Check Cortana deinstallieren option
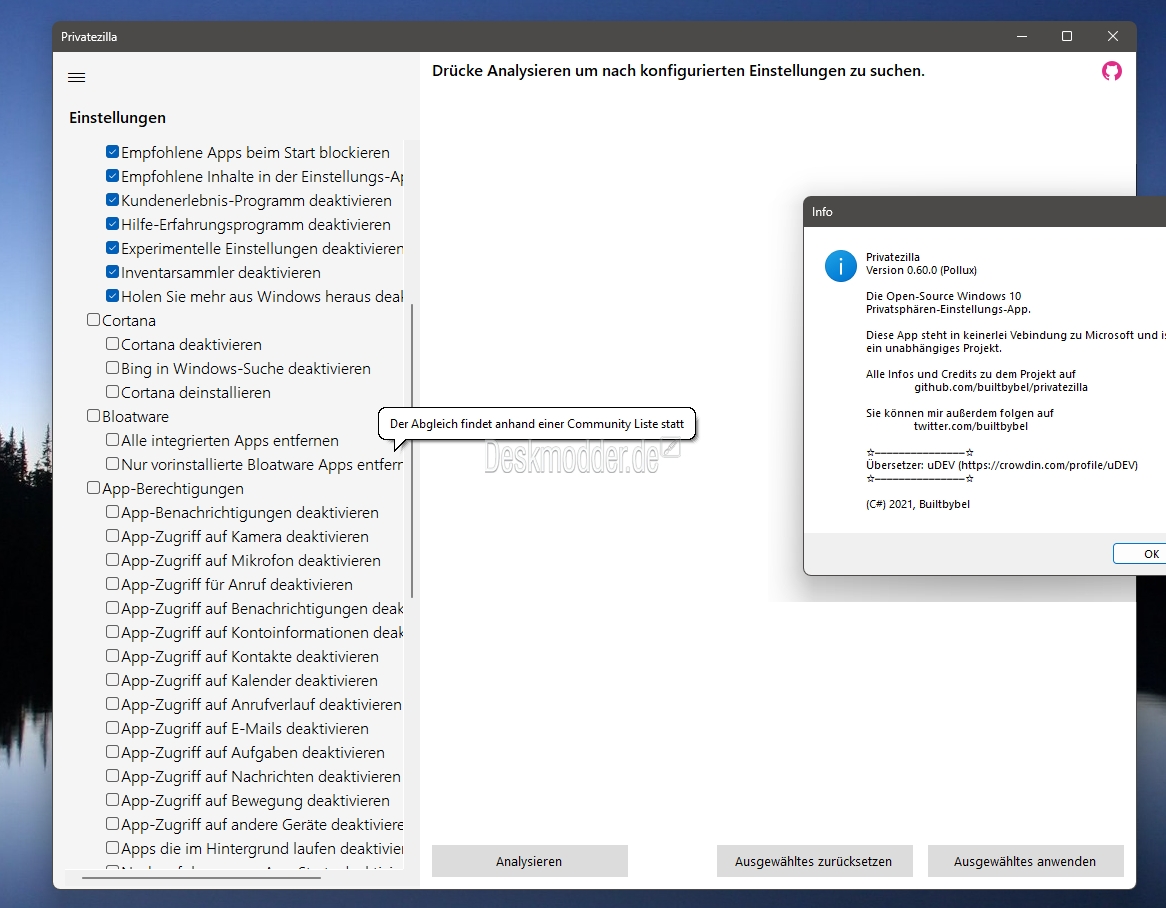This screenshot has width=1166, height=908. click(x=112, y=392)
